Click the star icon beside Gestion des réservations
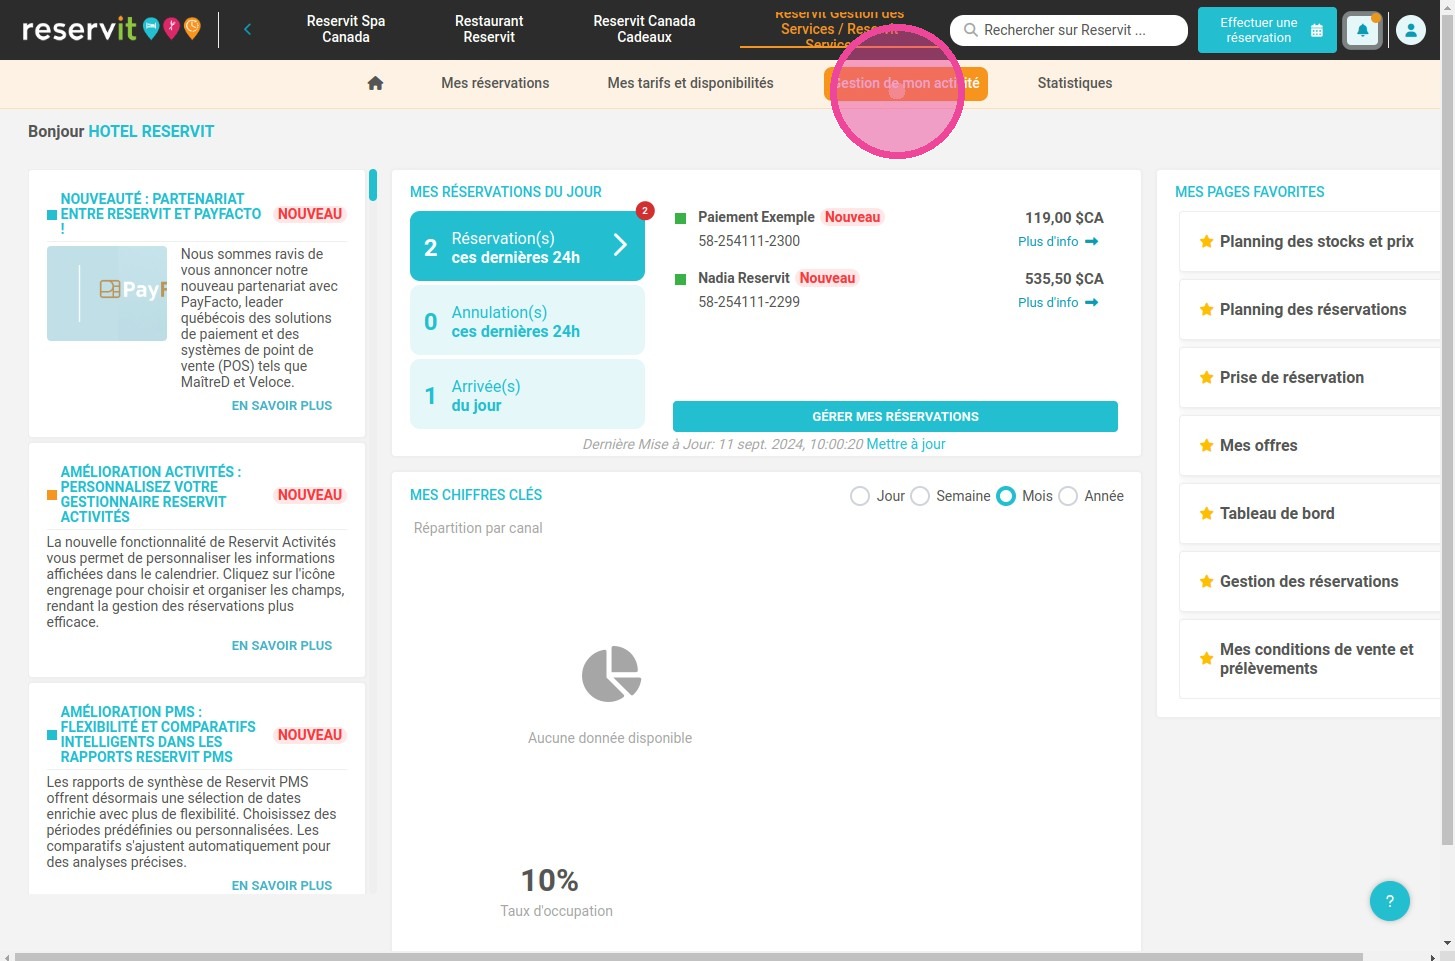This screenshot has height=961, width=1455. (x=1206, y=581)
